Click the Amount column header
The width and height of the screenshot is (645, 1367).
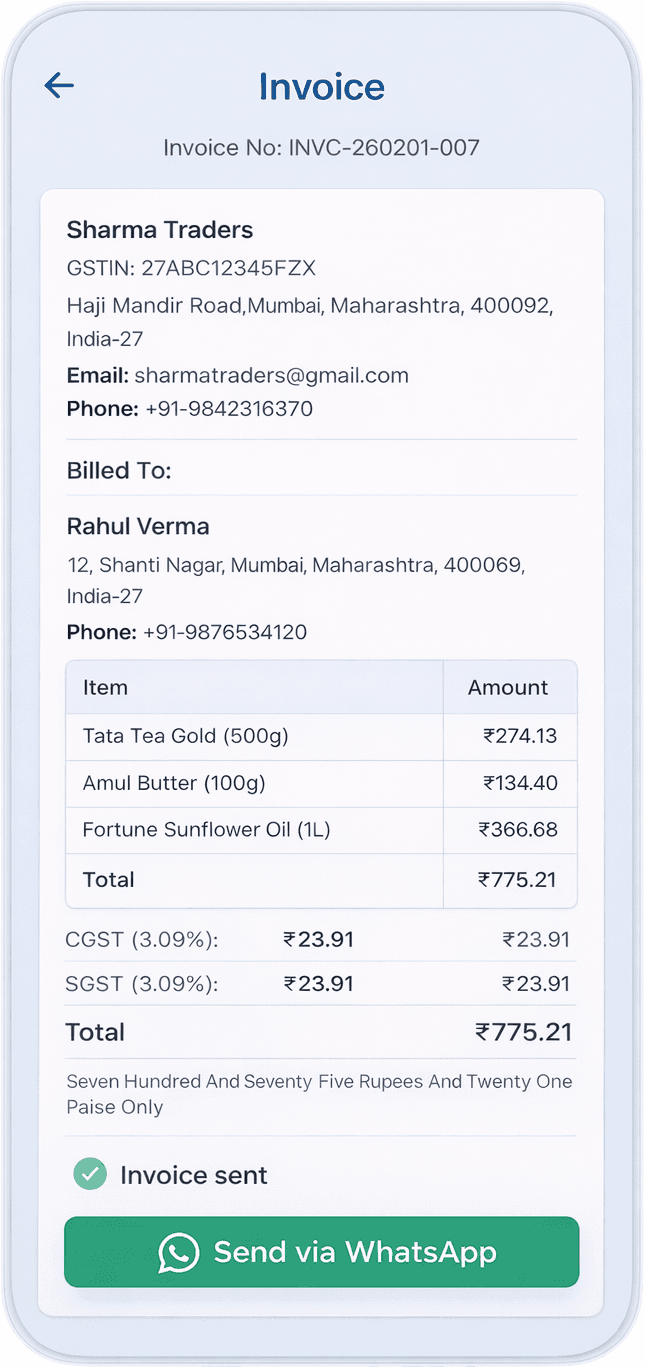point(508,688)
